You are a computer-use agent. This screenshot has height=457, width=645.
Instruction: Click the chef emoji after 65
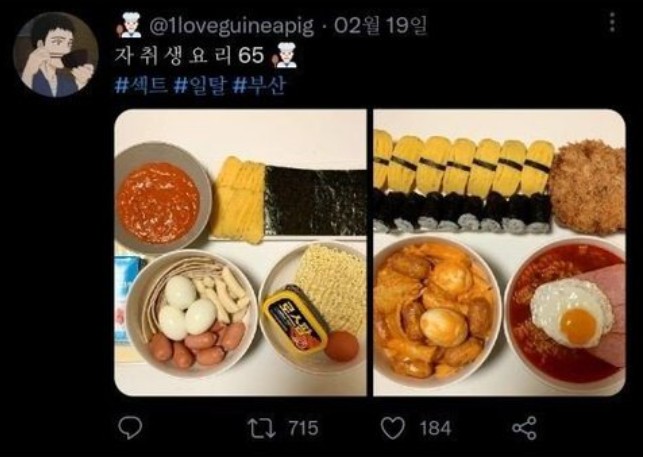pyautogui.click(x=284, y=55)
